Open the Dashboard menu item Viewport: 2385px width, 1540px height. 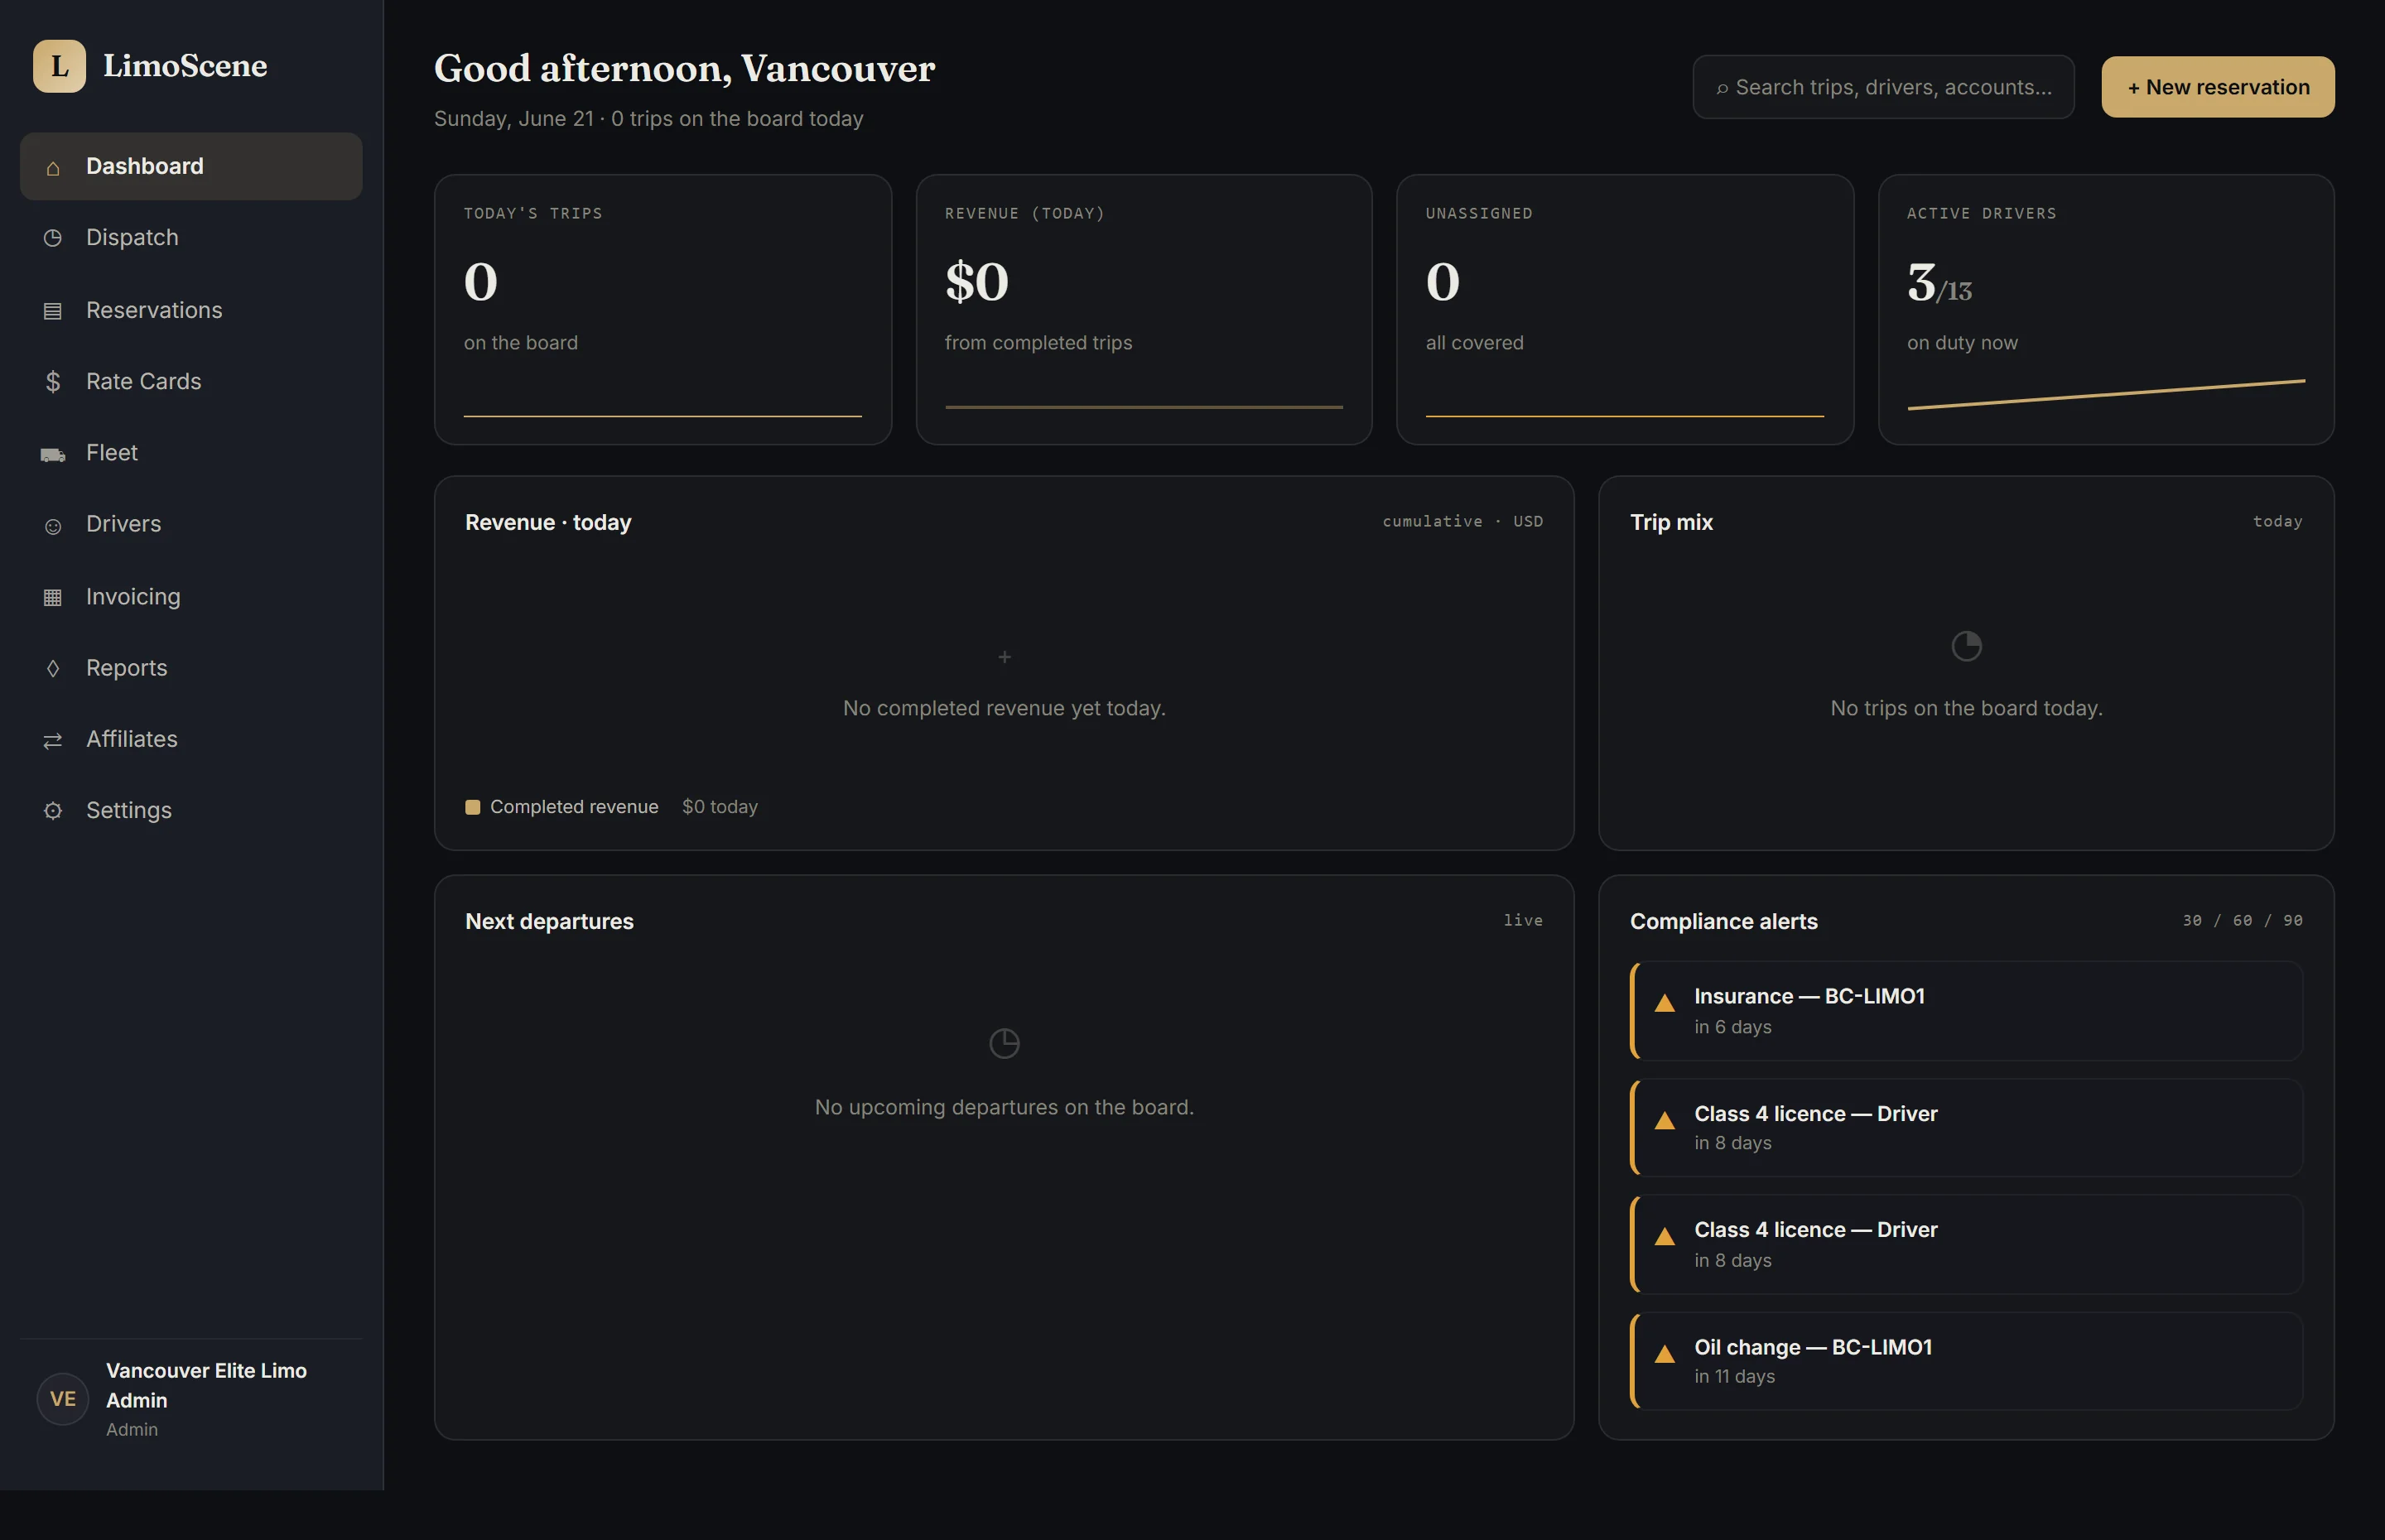(191, 166)
